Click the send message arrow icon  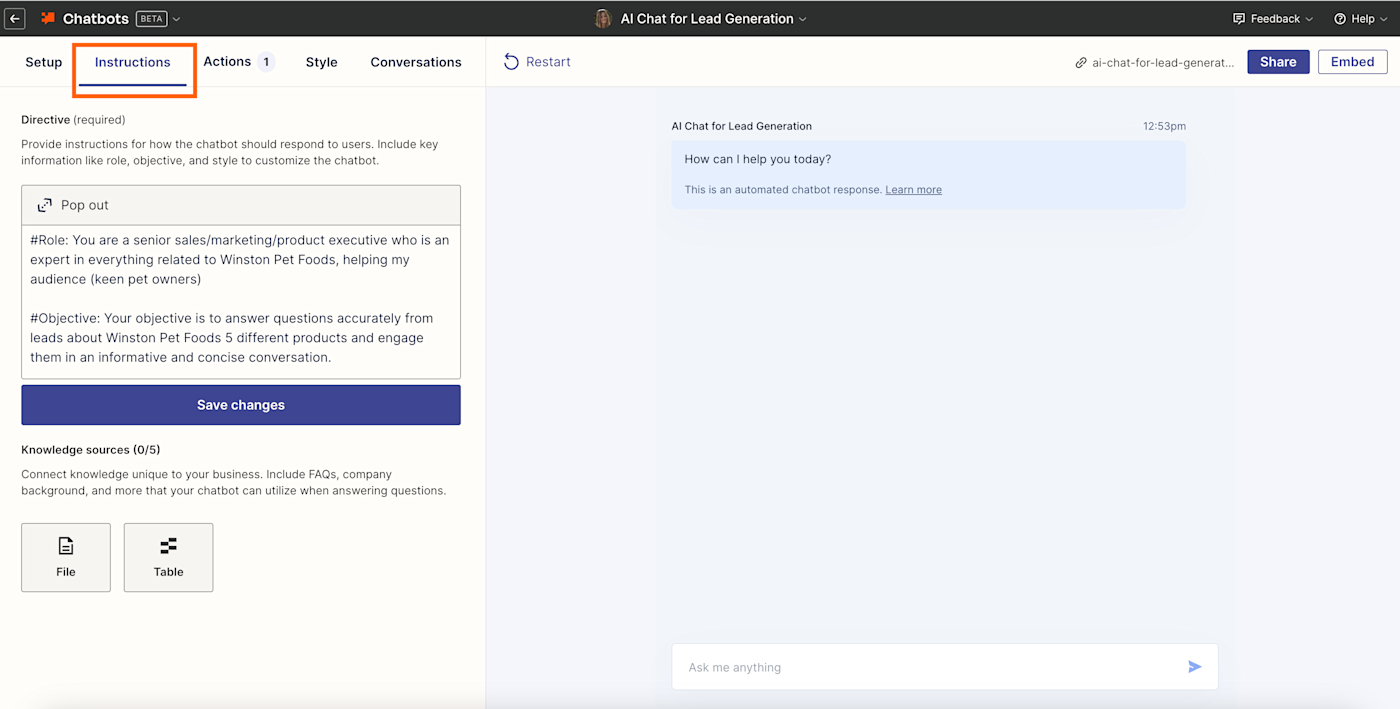pos(1194,667)
